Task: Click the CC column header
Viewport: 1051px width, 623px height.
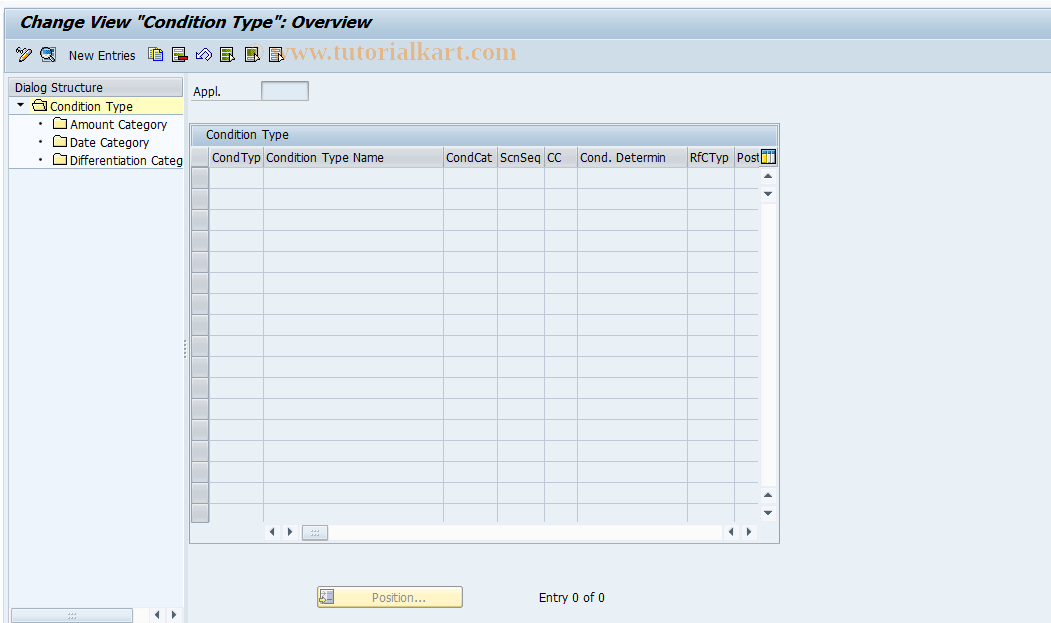Action: point(560,158)
